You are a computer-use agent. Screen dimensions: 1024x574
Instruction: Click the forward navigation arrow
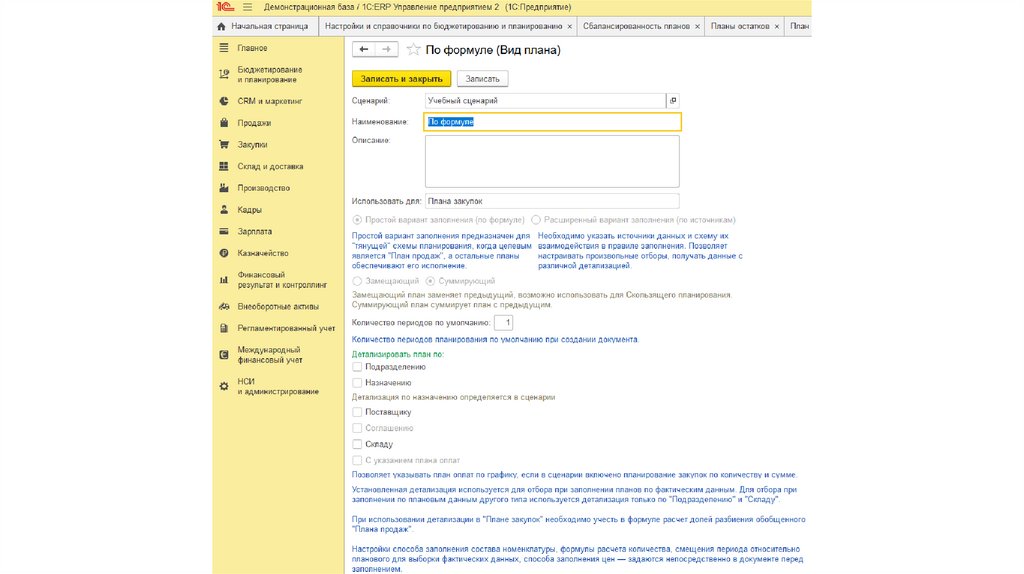[x=386, y=49]
